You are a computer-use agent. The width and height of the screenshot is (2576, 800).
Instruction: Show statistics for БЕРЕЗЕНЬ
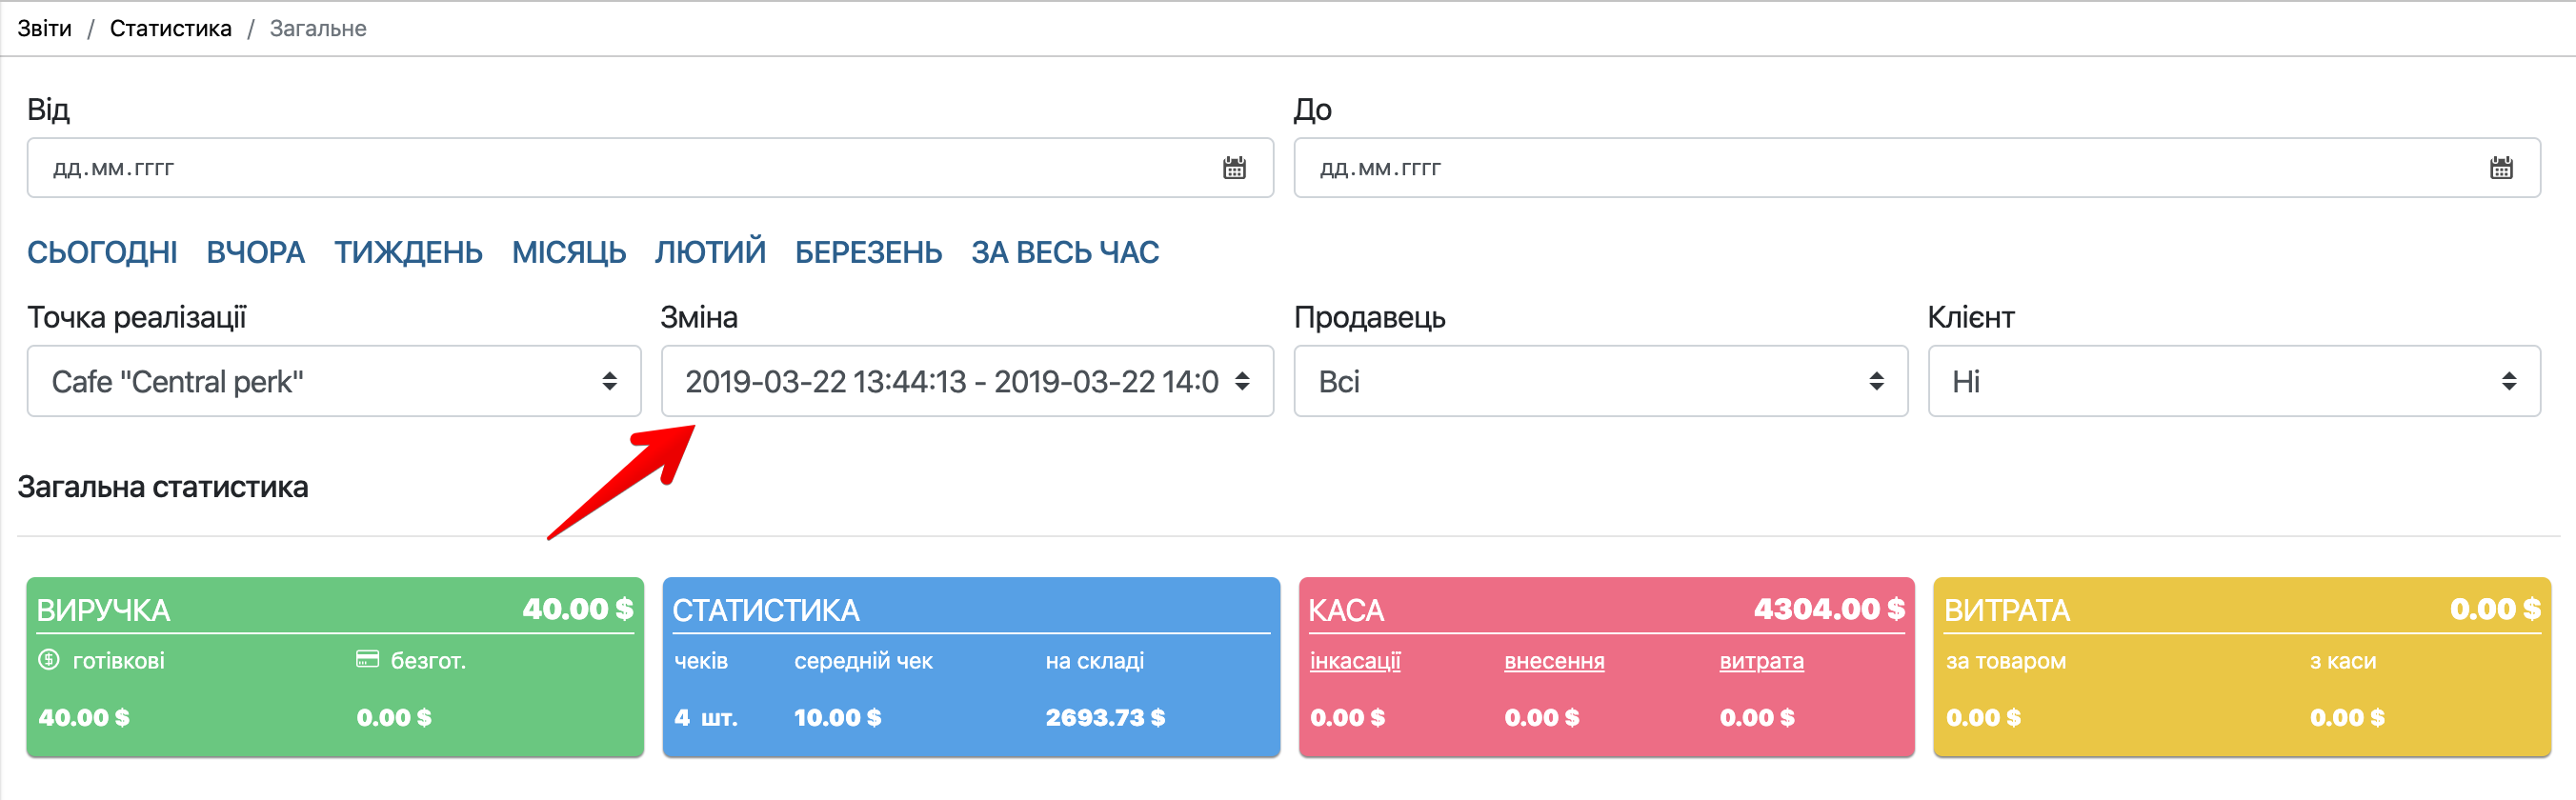pos(868,252)
